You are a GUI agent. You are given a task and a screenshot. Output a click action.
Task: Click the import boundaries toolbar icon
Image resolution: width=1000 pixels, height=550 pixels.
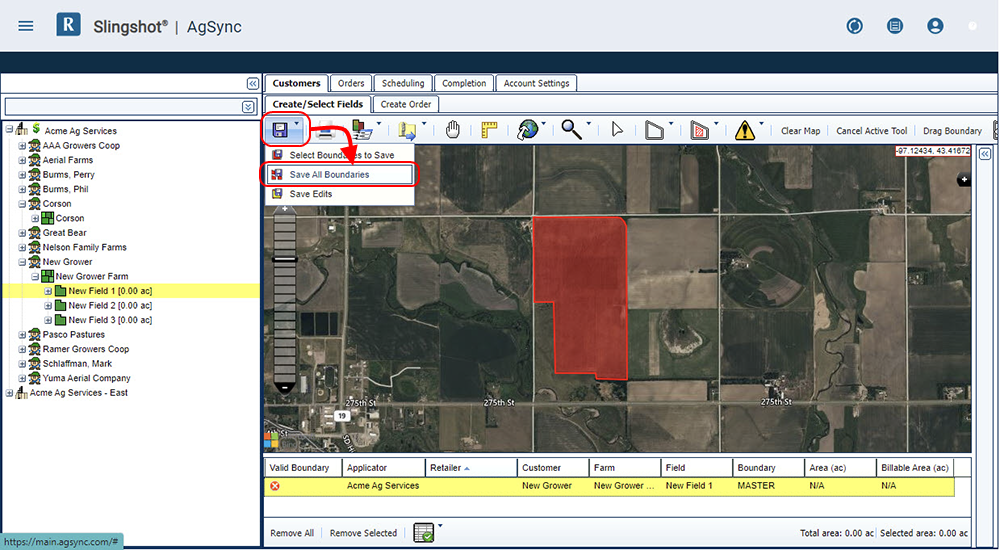click(x=362, y=130)
